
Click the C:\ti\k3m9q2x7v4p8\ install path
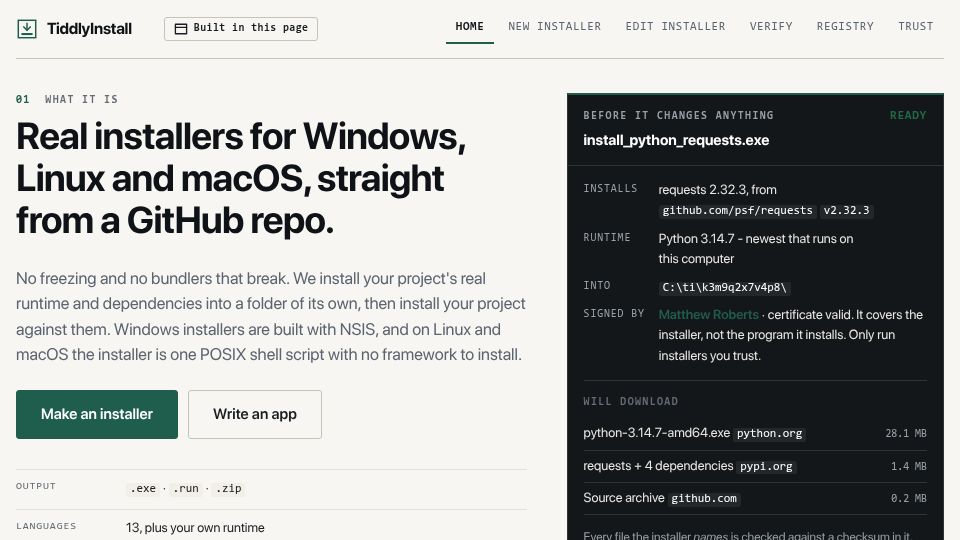click(724, 287)
